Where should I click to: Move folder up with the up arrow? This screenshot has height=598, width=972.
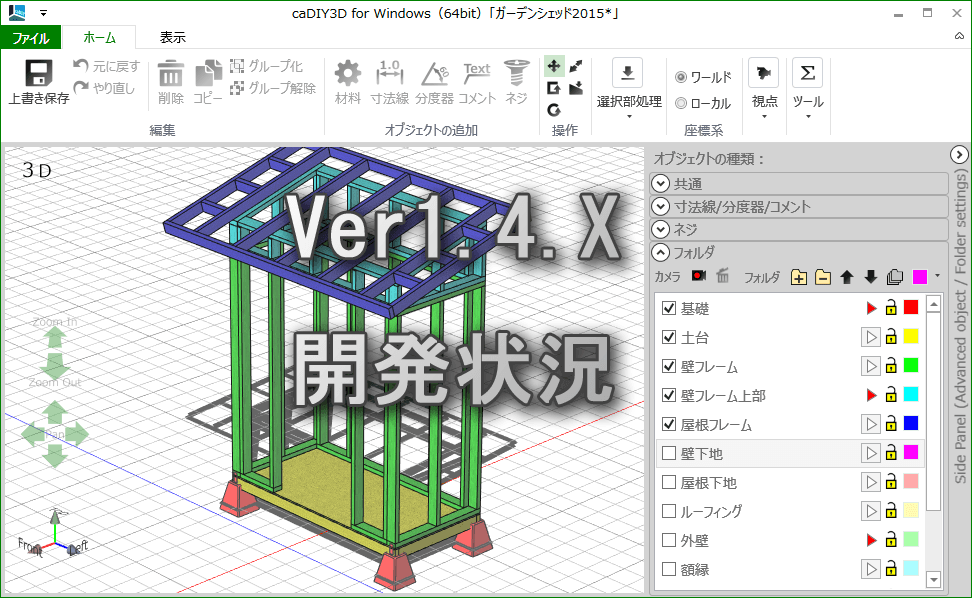pos(847,277)
